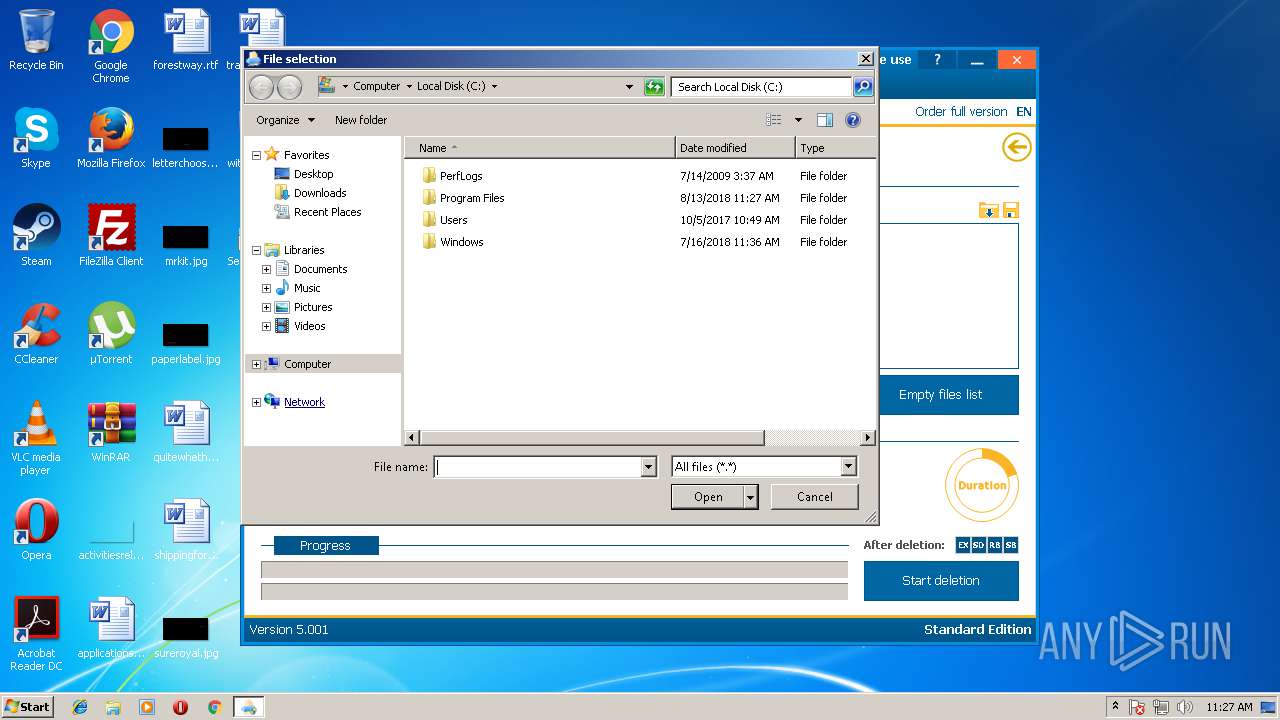The height and width of the screenshot is (720, 1280).
Task: Open Google Chrome desktop shortcut
Action: point(111,46)
